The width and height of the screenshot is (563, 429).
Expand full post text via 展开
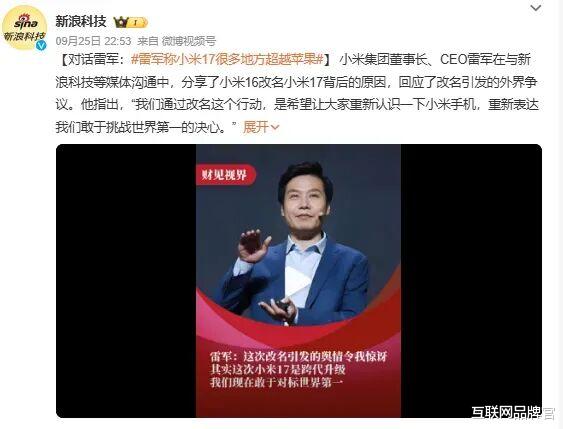click(256, 127)
